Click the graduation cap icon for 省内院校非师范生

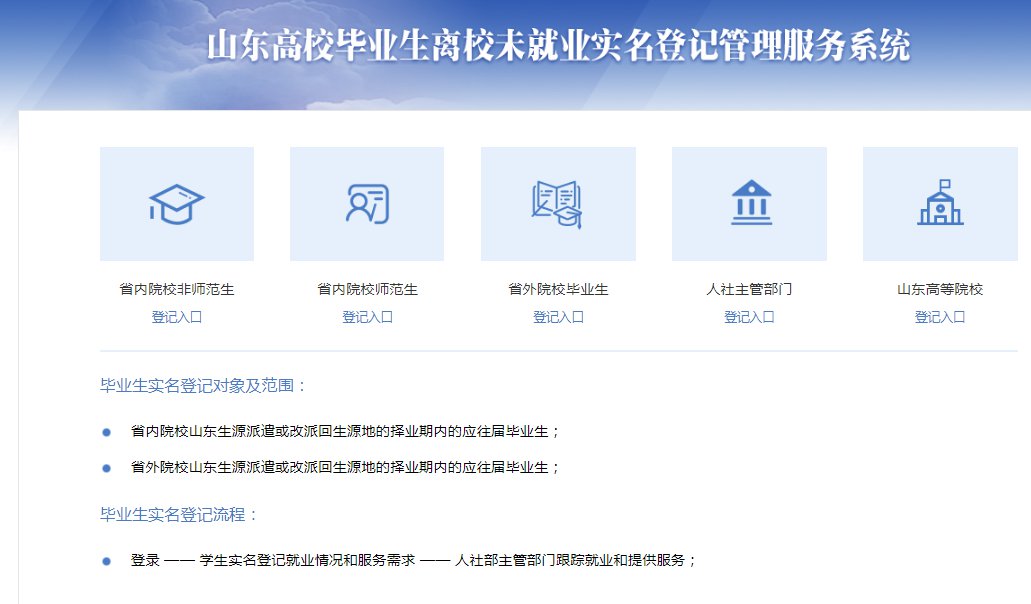(x=177, y=204)
